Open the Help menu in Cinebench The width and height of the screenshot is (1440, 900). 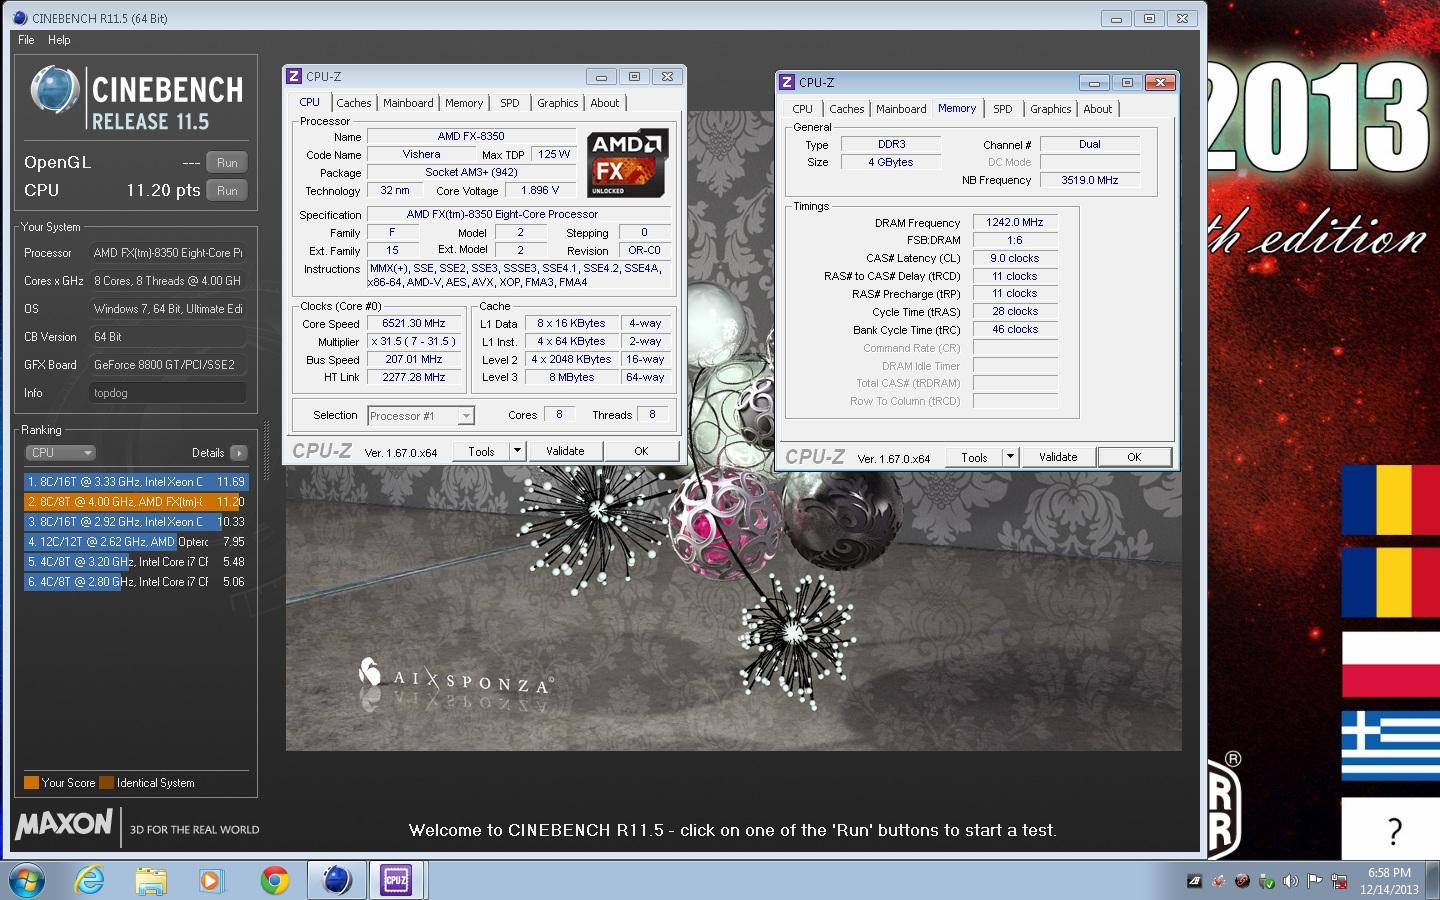pyautogui.click(x=59, y=40)
